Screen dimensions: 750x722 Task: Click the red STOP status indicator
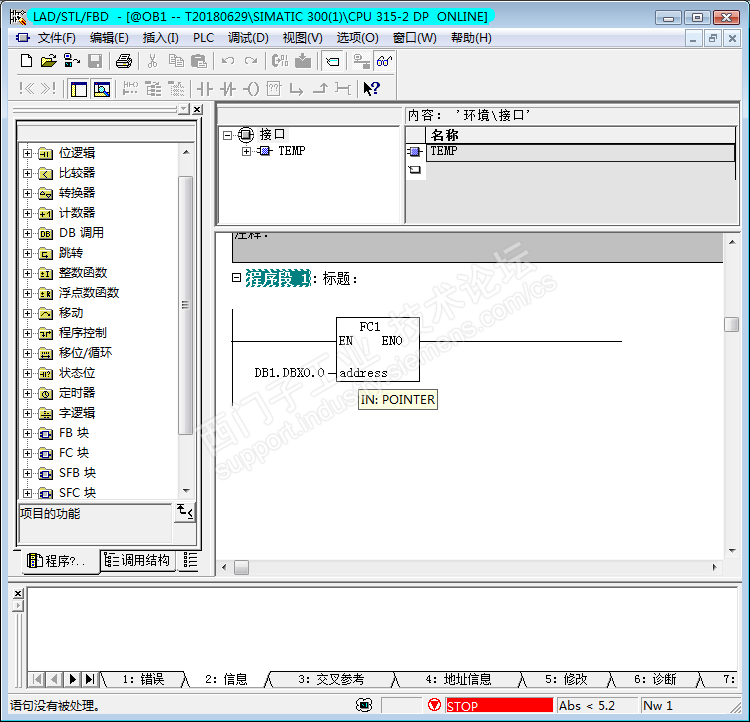[x=499, y=706]
